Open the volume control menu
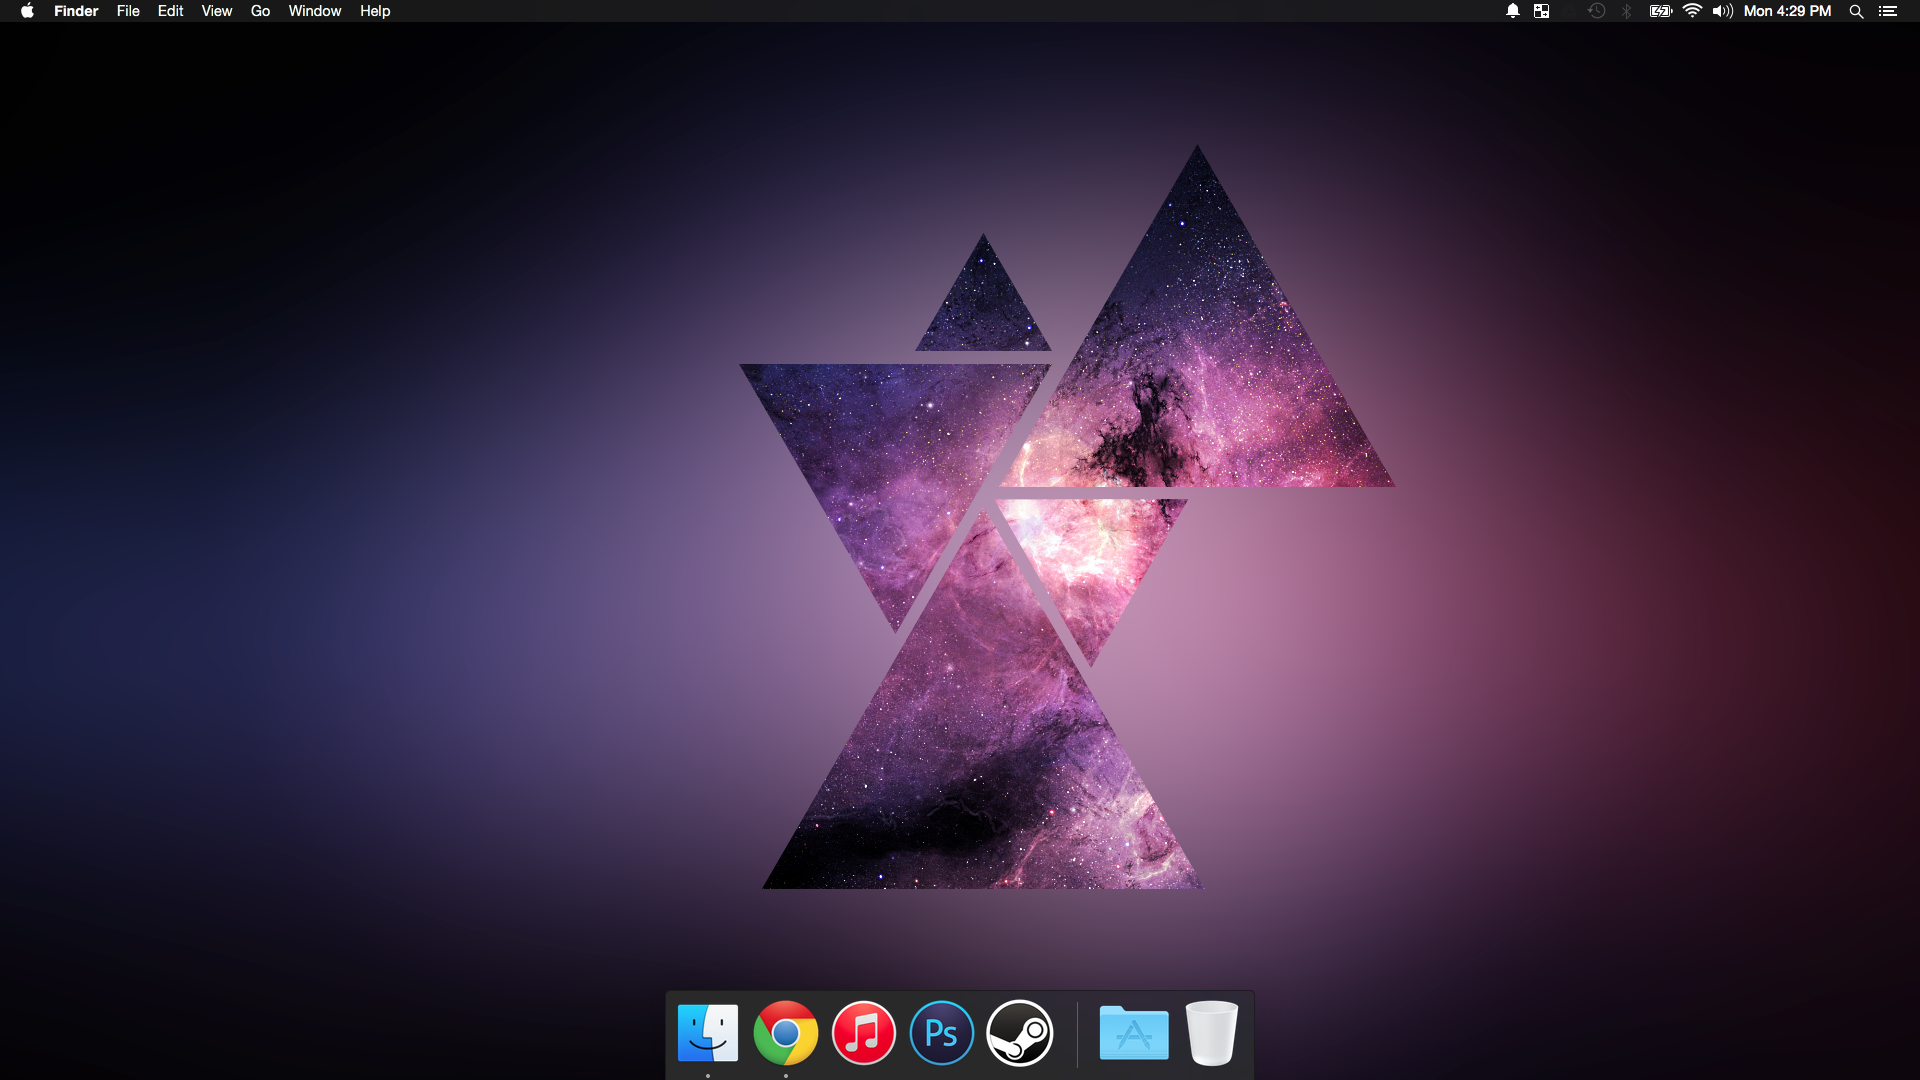Screen dimensions: 1920x1080 coord(1722,11)
